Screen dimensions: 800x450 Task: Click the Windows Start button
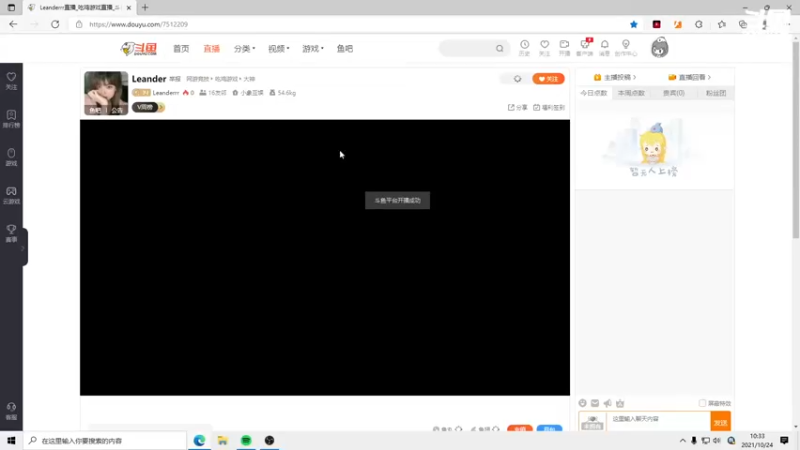click(11, 440)
